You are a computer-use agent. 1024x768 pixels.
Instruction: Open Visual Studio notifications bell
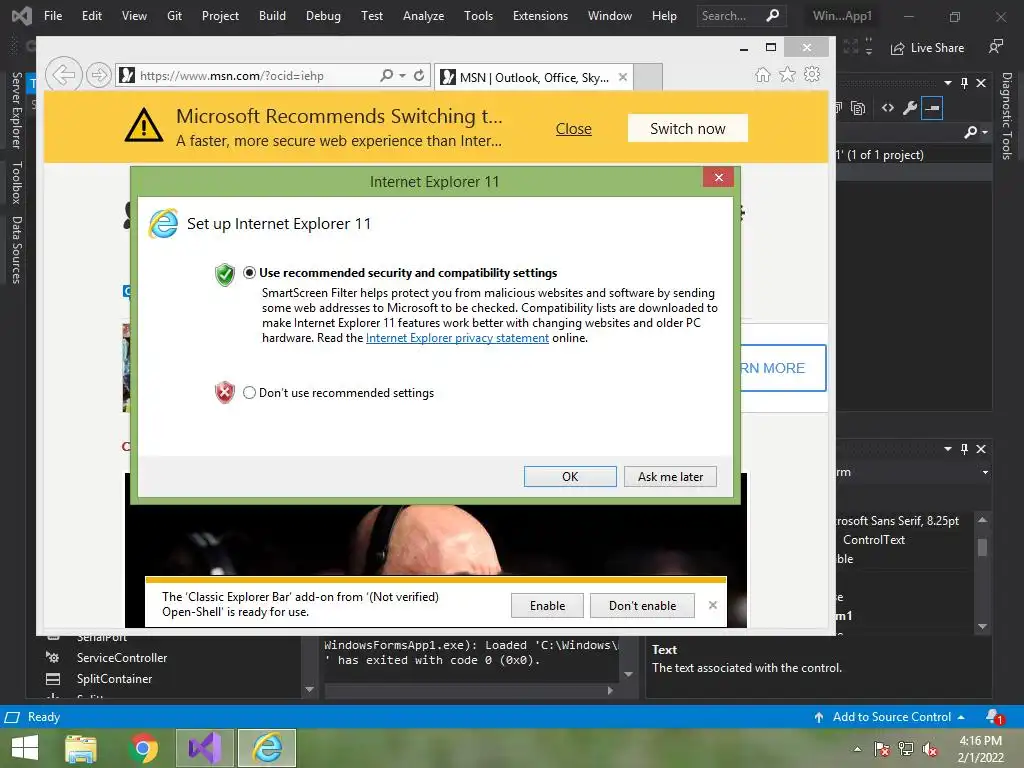click(x=993, y=716)
